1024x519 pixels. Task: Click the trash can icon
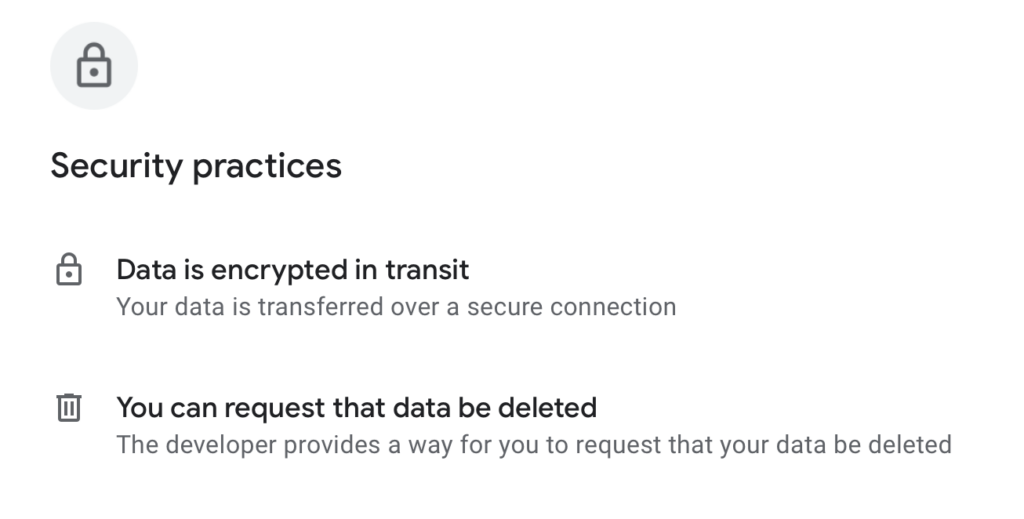[68, 408]
